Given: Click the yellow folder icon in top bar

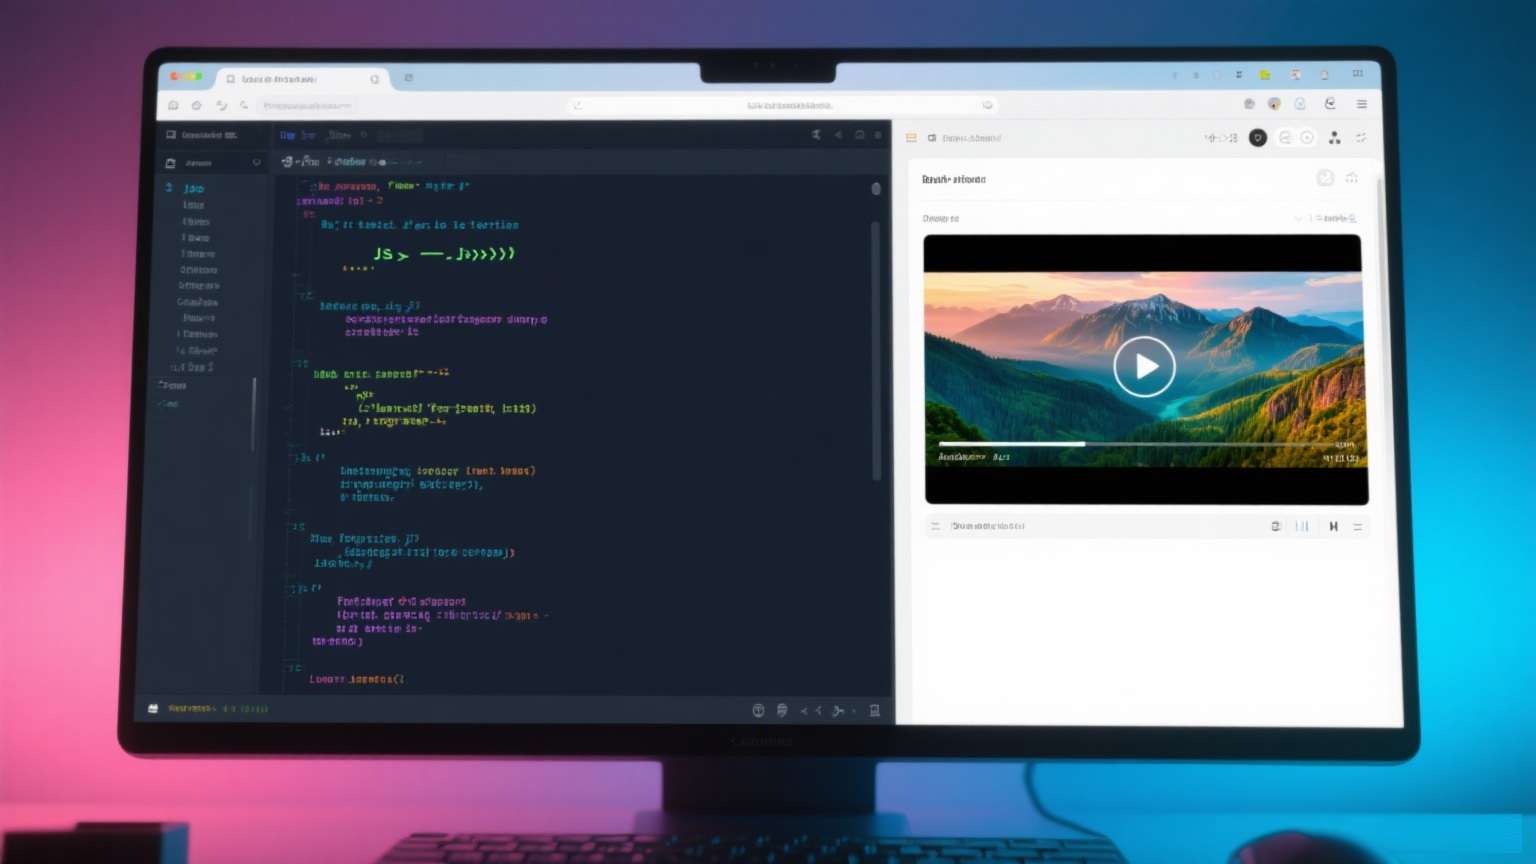Looking at the screenshot, I should pos(1265,75).
